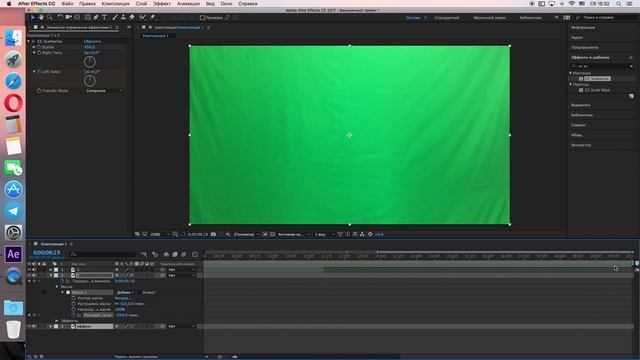
Task: Open the active camera view dropdown
Action: tap(294, 234)
